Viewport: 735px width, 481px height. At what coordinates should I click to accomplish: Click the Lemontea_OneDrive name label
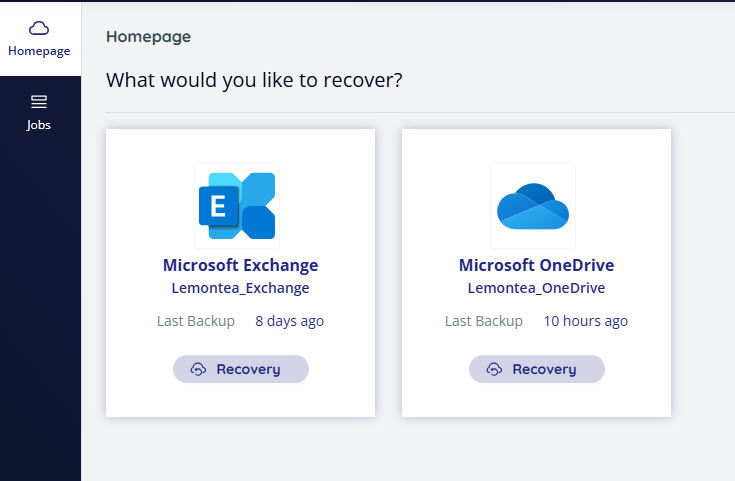[x=536, y=288]
